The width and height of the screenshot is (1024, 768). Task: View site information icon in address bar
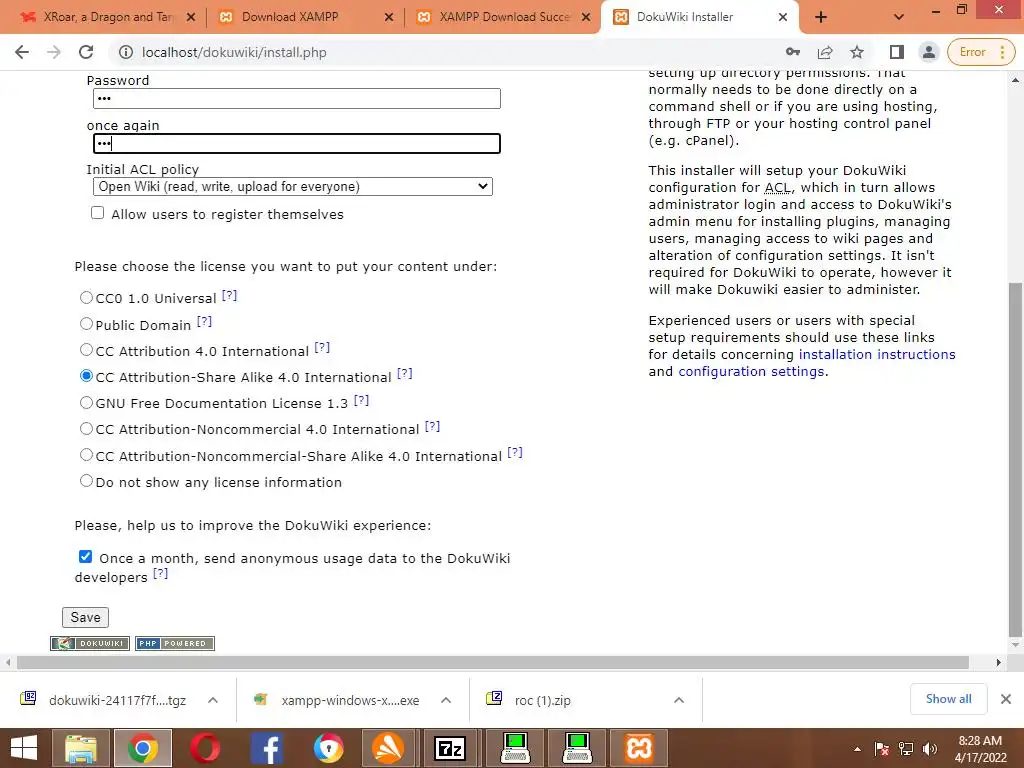coord(125,52)
